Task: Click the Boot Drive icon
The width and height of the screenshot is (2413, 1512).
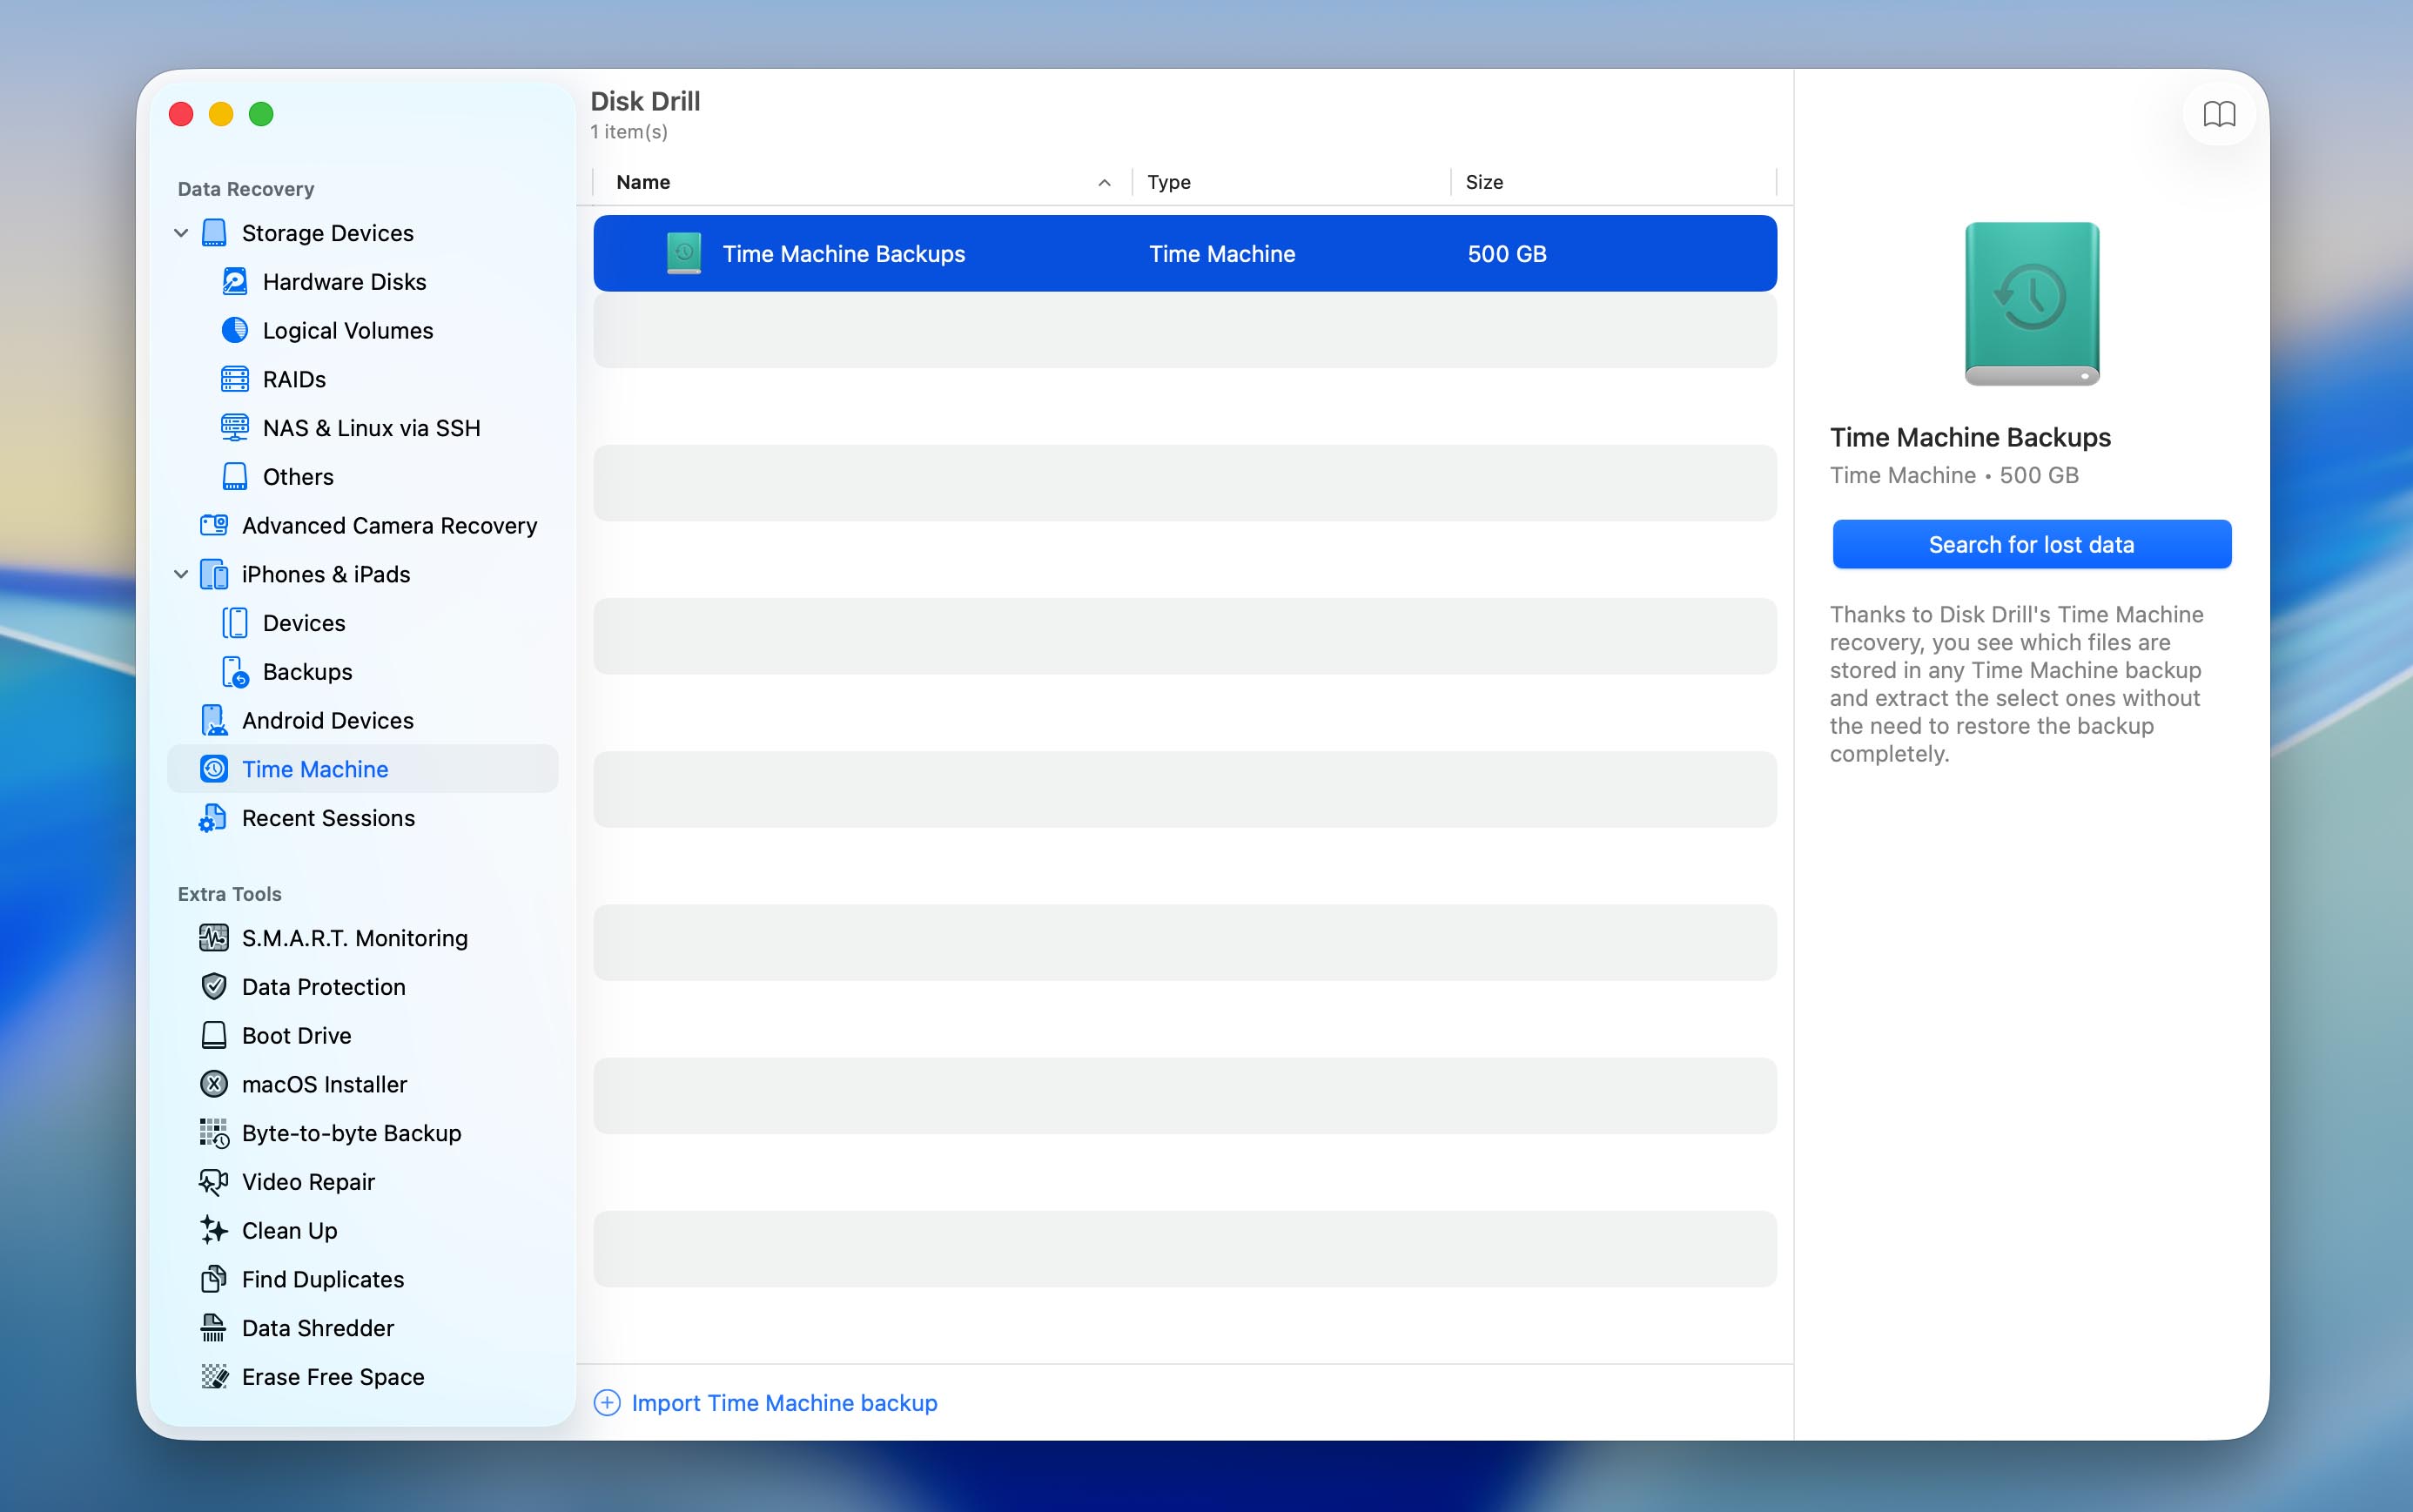Action: (x=214, y=1035)
